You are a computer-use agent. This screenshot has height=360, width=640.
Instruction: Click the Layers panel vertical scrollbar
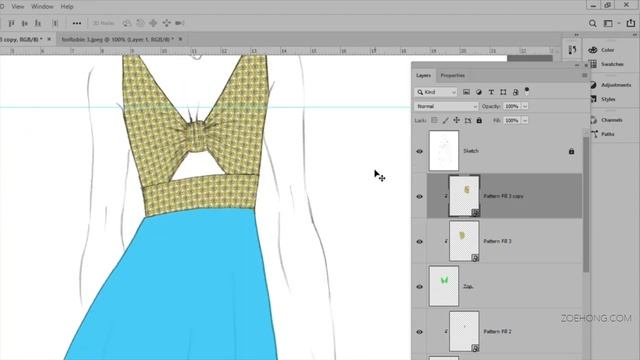(586, 204)
